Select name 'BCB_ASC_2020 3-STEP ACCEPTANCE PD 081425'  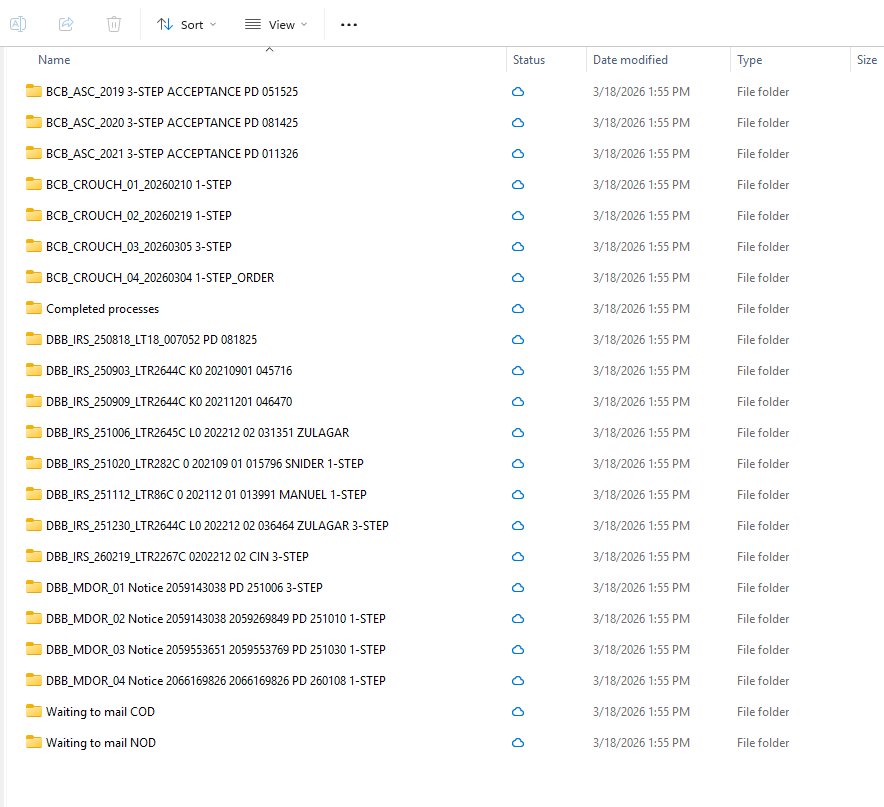[172, 122]
